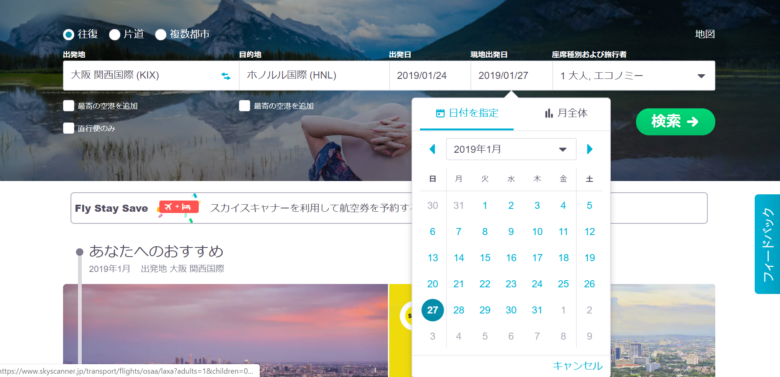This screenshot has width=780, height=377.
Task: Click the Fly Stay Save plane badge
Action: click(179, 207)
